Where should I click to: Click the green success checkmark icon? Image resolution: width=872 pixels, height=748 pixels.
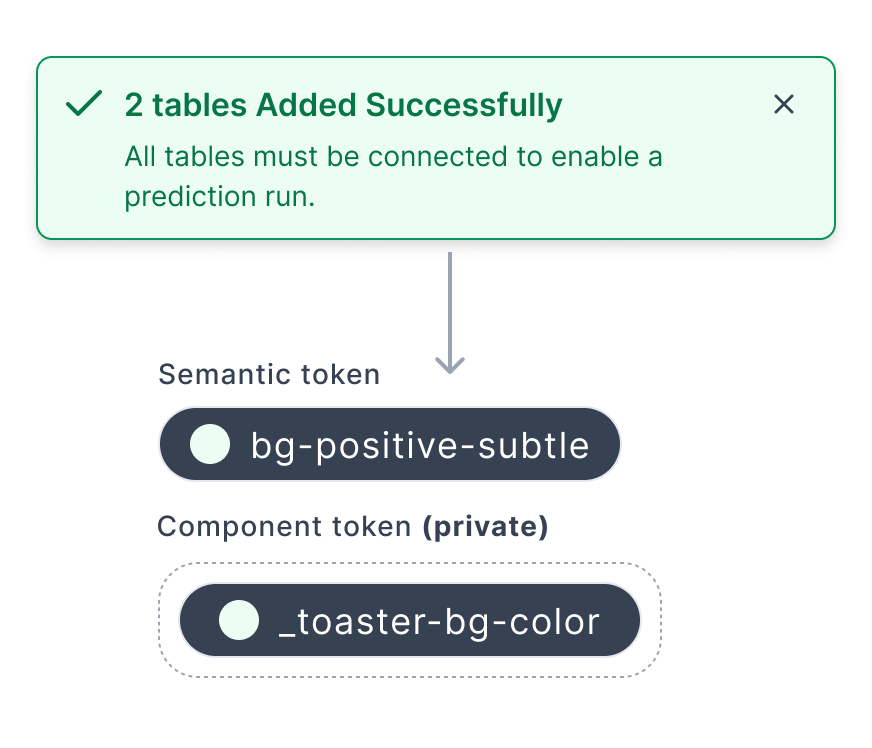pyautogui.click(x=84, y=104)
